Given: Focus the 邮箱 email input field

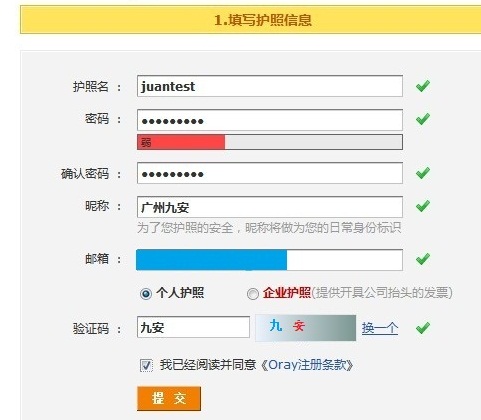Looking at the screenshot, I should [x=270, y=260].
